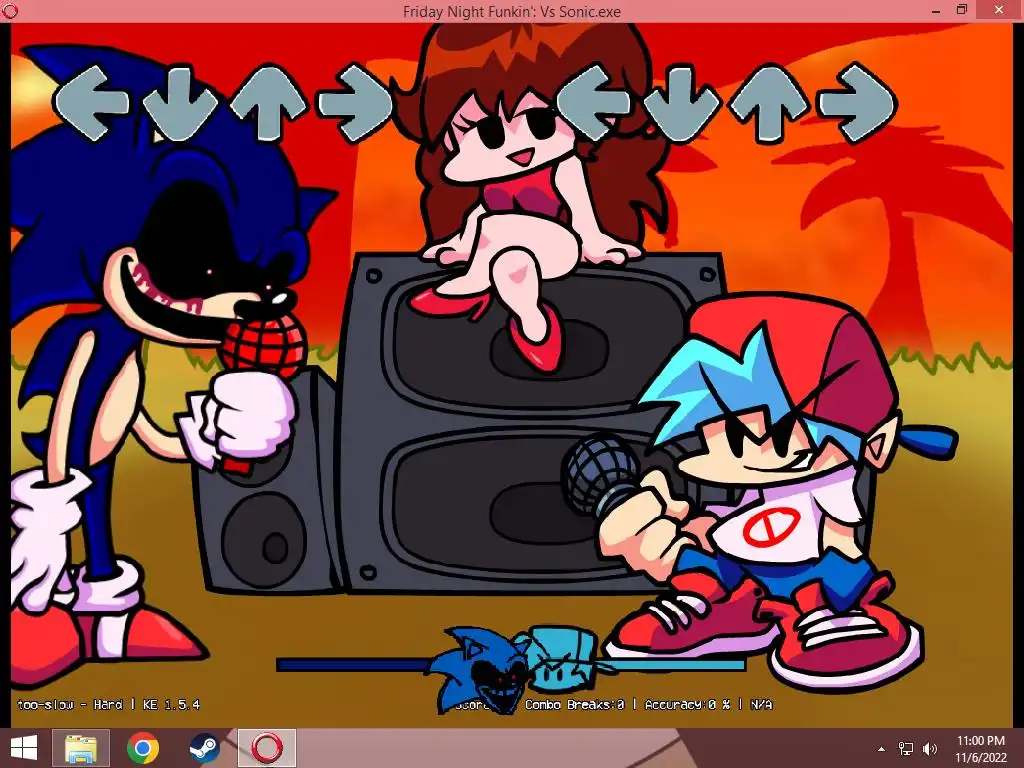
Task: Restore down the Vs Sonic.exe window
Action: tap(961, 10)
